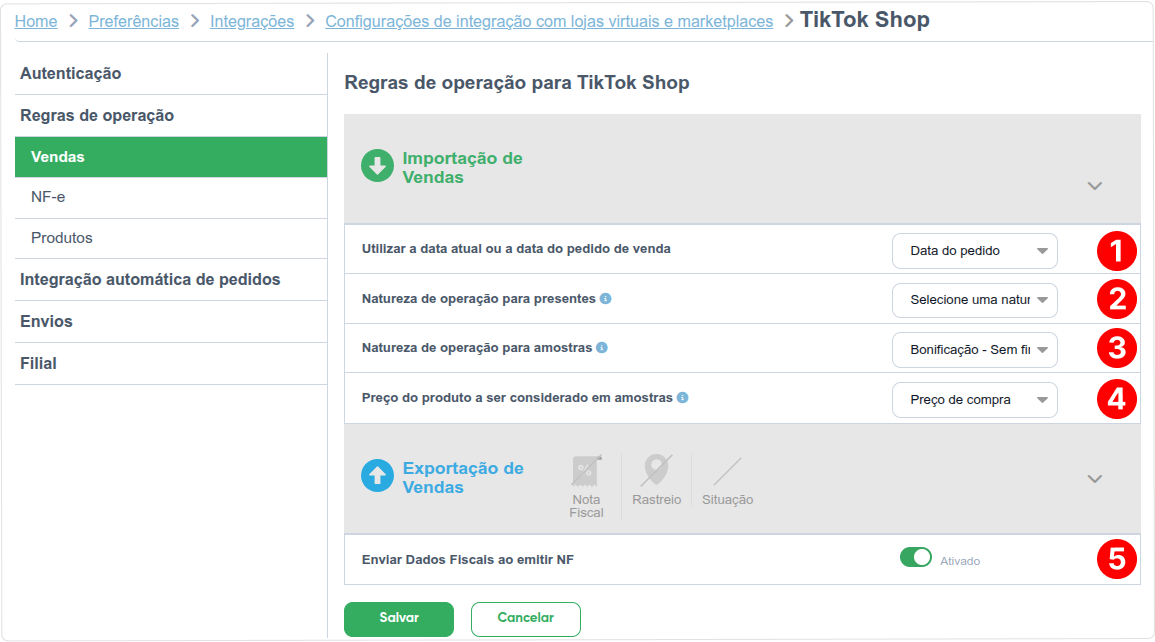Screen dimensions: 1155x642
Task: Select the Vendas sidebar item
Action: coord(171,157)
